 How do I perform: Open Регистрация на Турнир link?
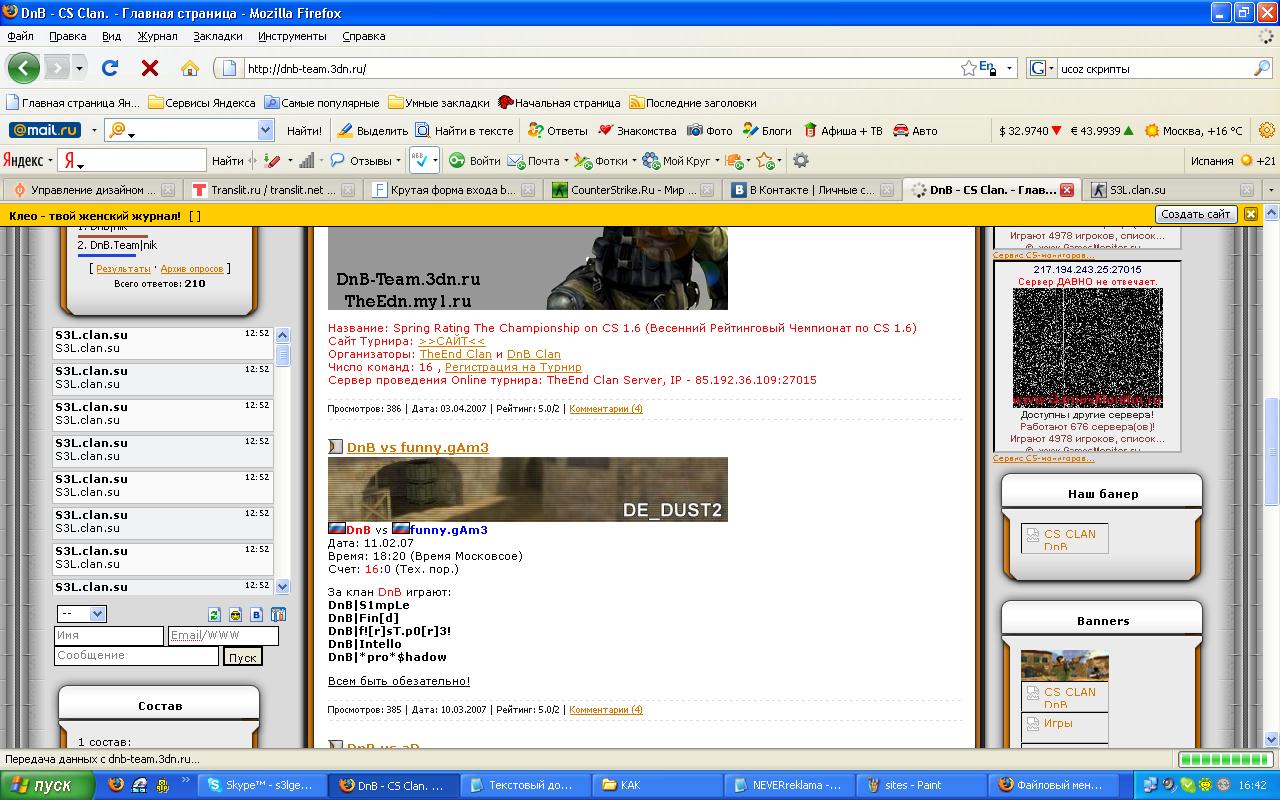(x=513, y=367)
